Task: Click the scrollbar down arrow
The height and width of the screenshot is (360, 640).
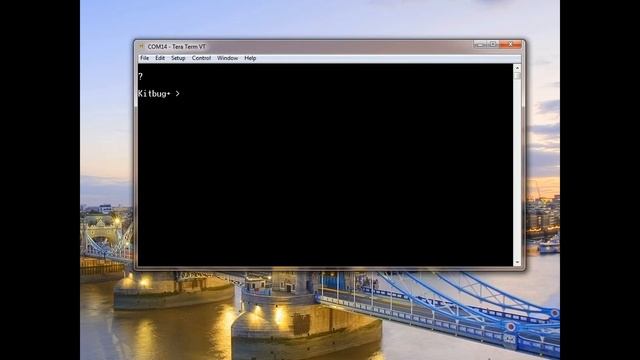Action: [x=517, y=262]
